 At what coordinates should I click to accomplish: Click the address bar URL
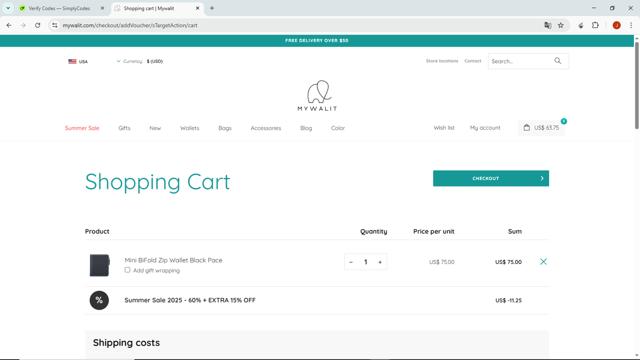tap(130, 25)
